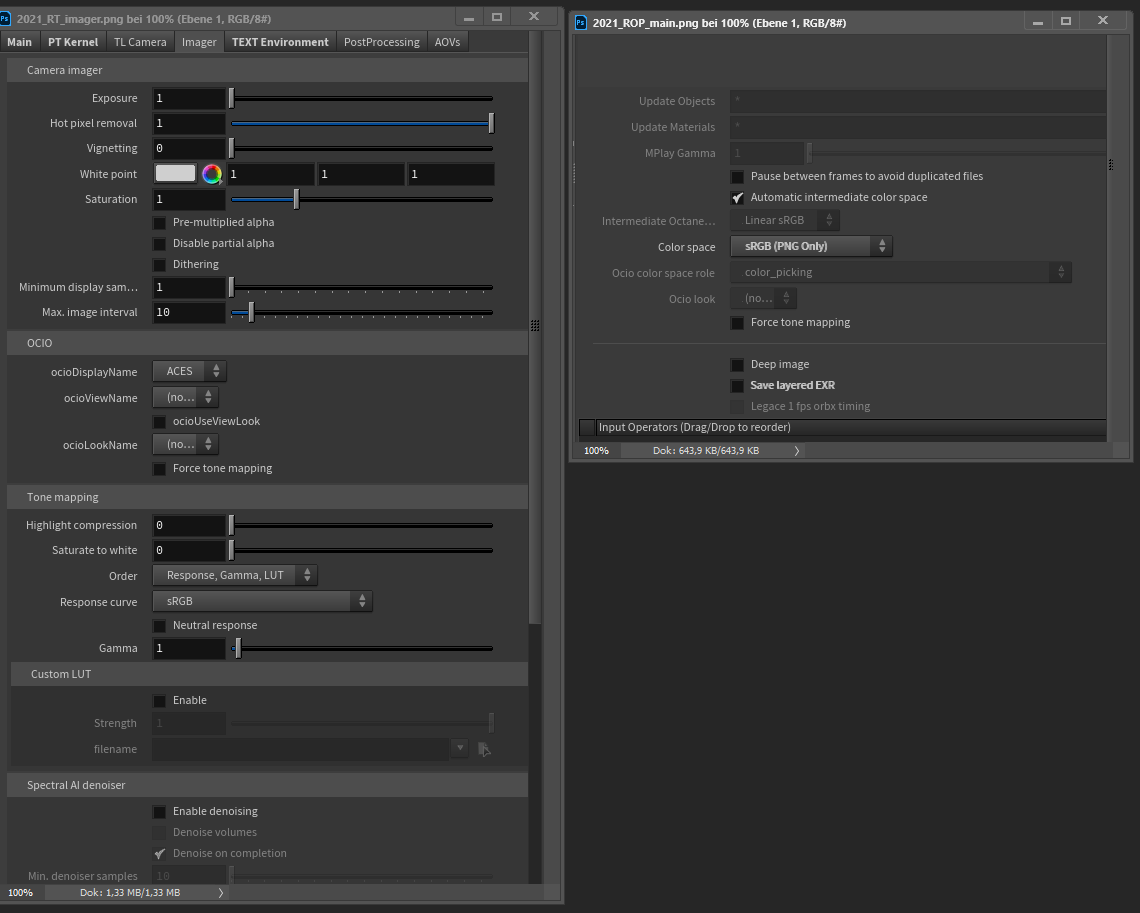Click the Tone mapping section header

pos(268,497)
